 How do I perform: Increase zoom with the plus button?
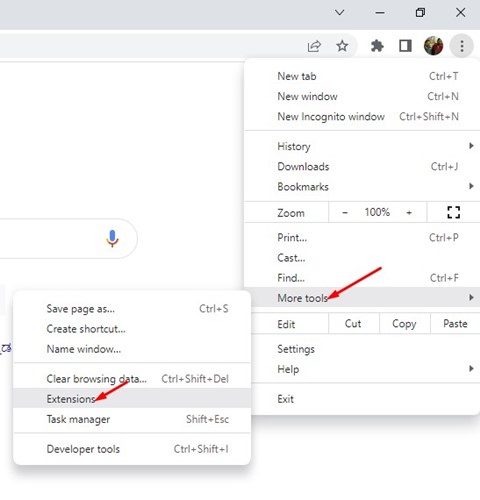[x=409, y=213]
